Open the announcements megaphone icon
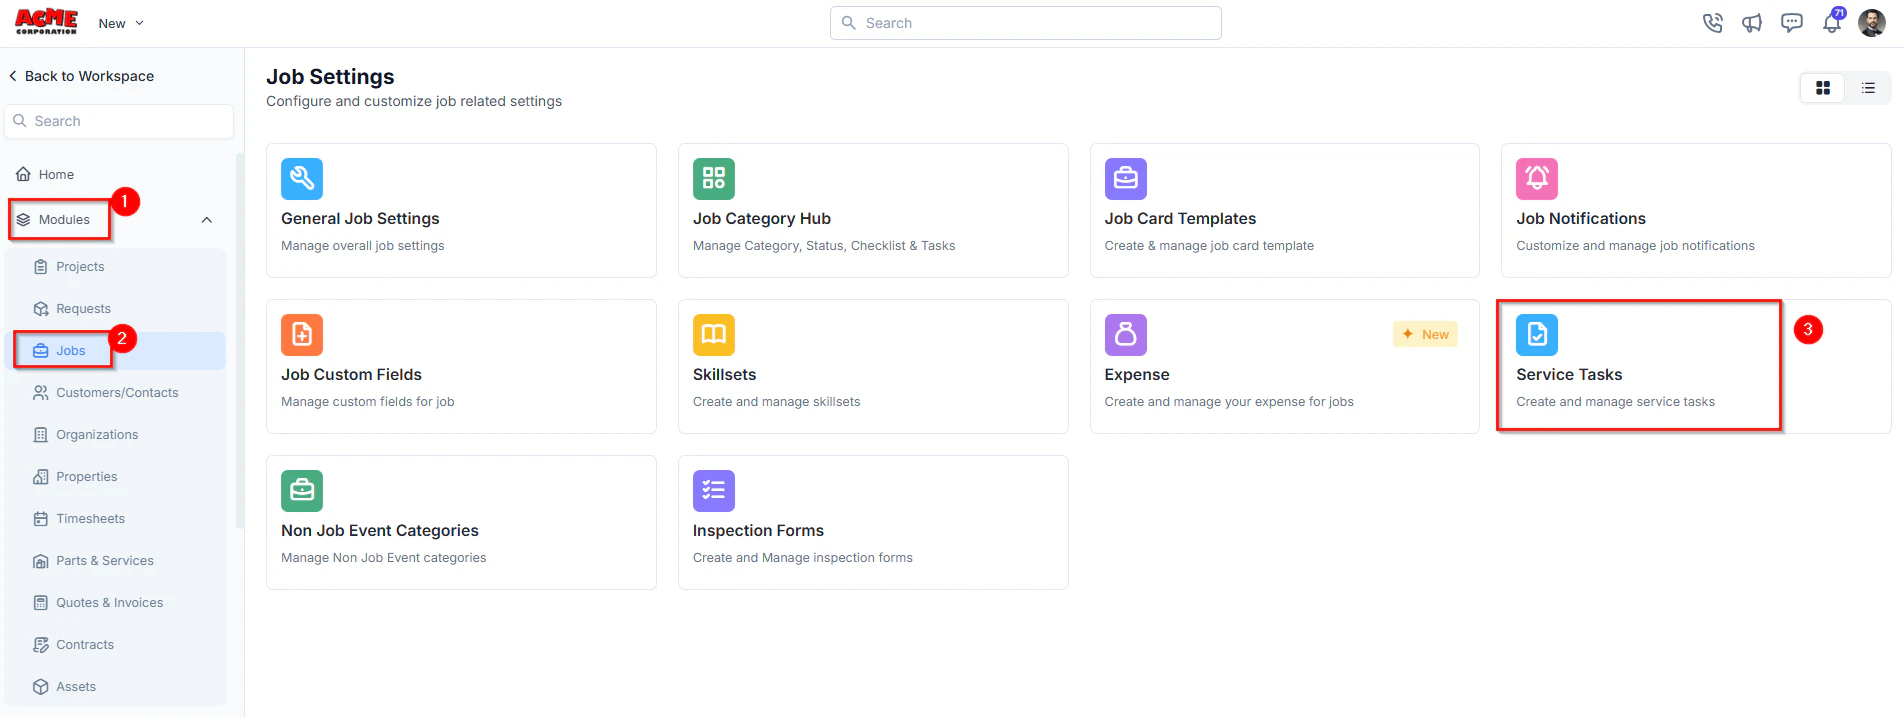 [x=1752, y=23]
